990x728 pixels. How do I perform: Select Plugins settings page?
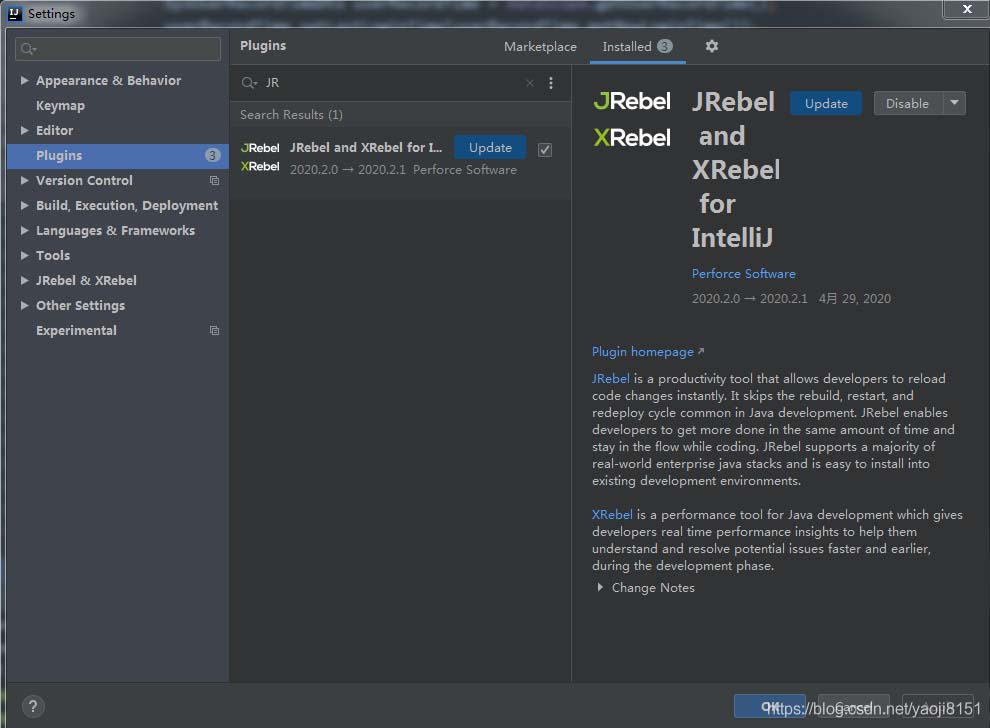pos(117,155)
